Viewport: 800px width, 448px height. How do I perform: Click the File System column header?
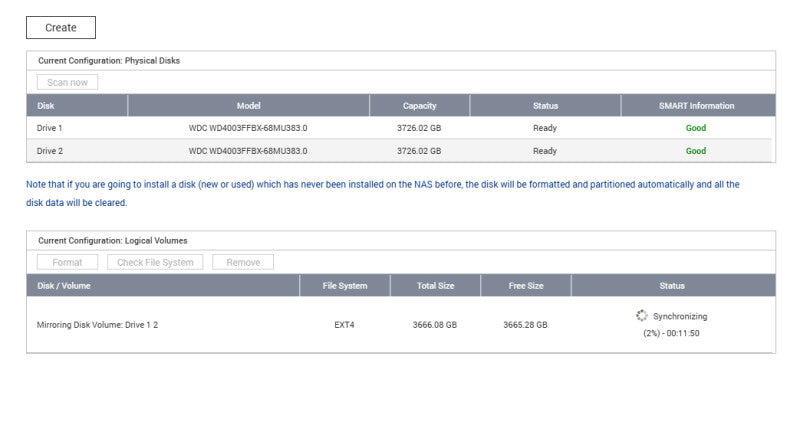[x=345, y=286]
